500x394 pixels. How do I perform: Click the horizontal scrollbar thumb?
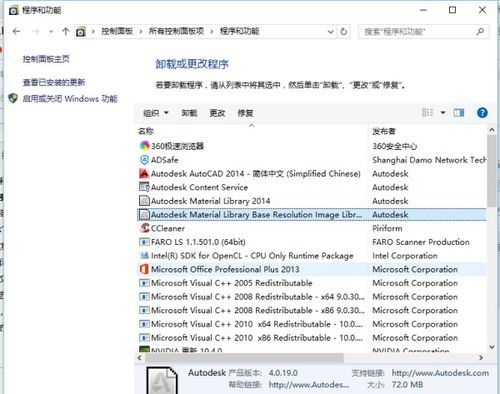point(244,358)
